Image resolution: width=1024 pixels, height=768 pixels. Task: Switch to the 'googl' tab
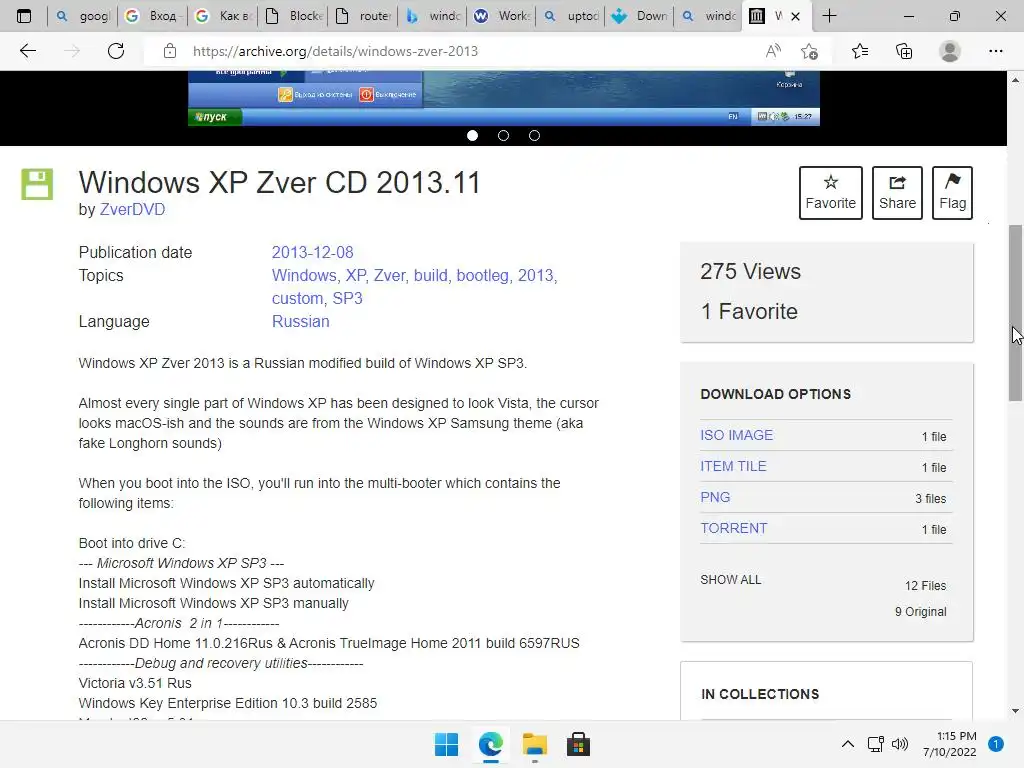coord(83,16)
